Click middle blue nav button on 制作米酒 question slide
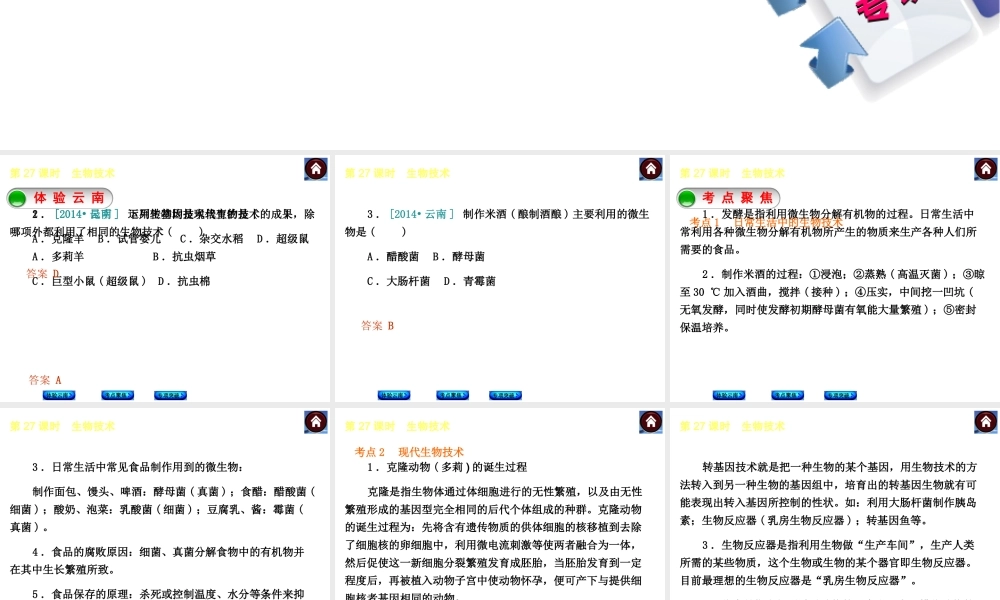Viewport: 1000px width, 600px height. pos(452,395)
